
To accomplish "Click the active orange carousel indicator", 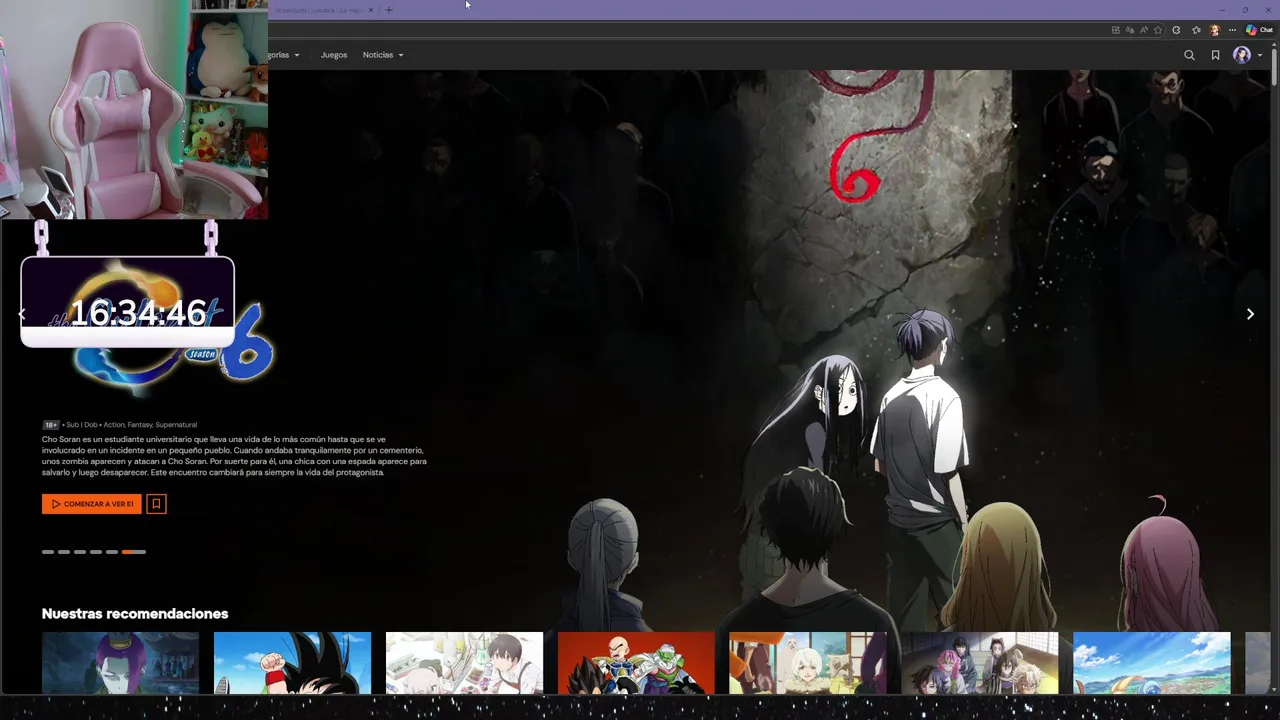I will tap(134, 552).
